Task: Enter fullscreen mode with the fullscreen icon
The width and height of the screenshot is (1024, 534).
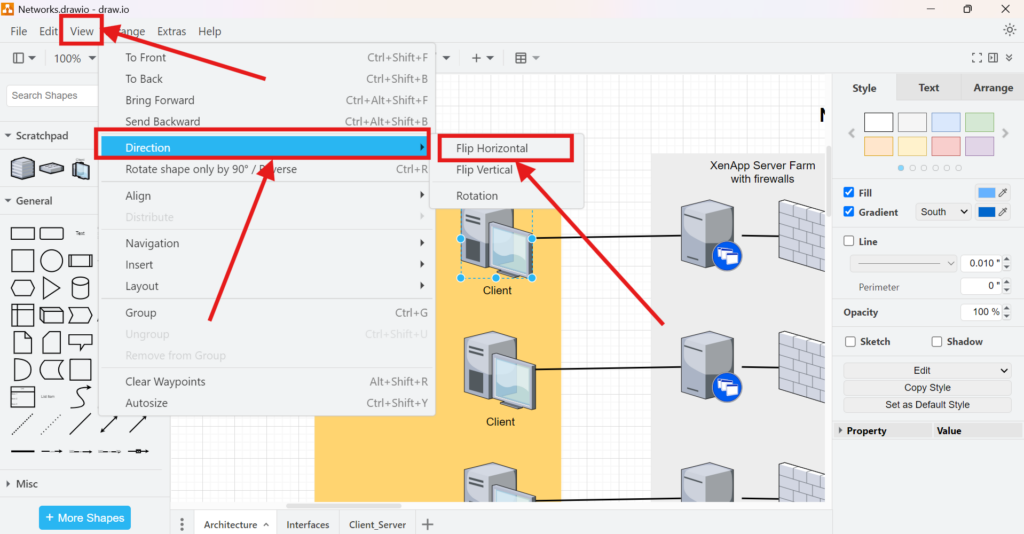Action: click(976, 58)
